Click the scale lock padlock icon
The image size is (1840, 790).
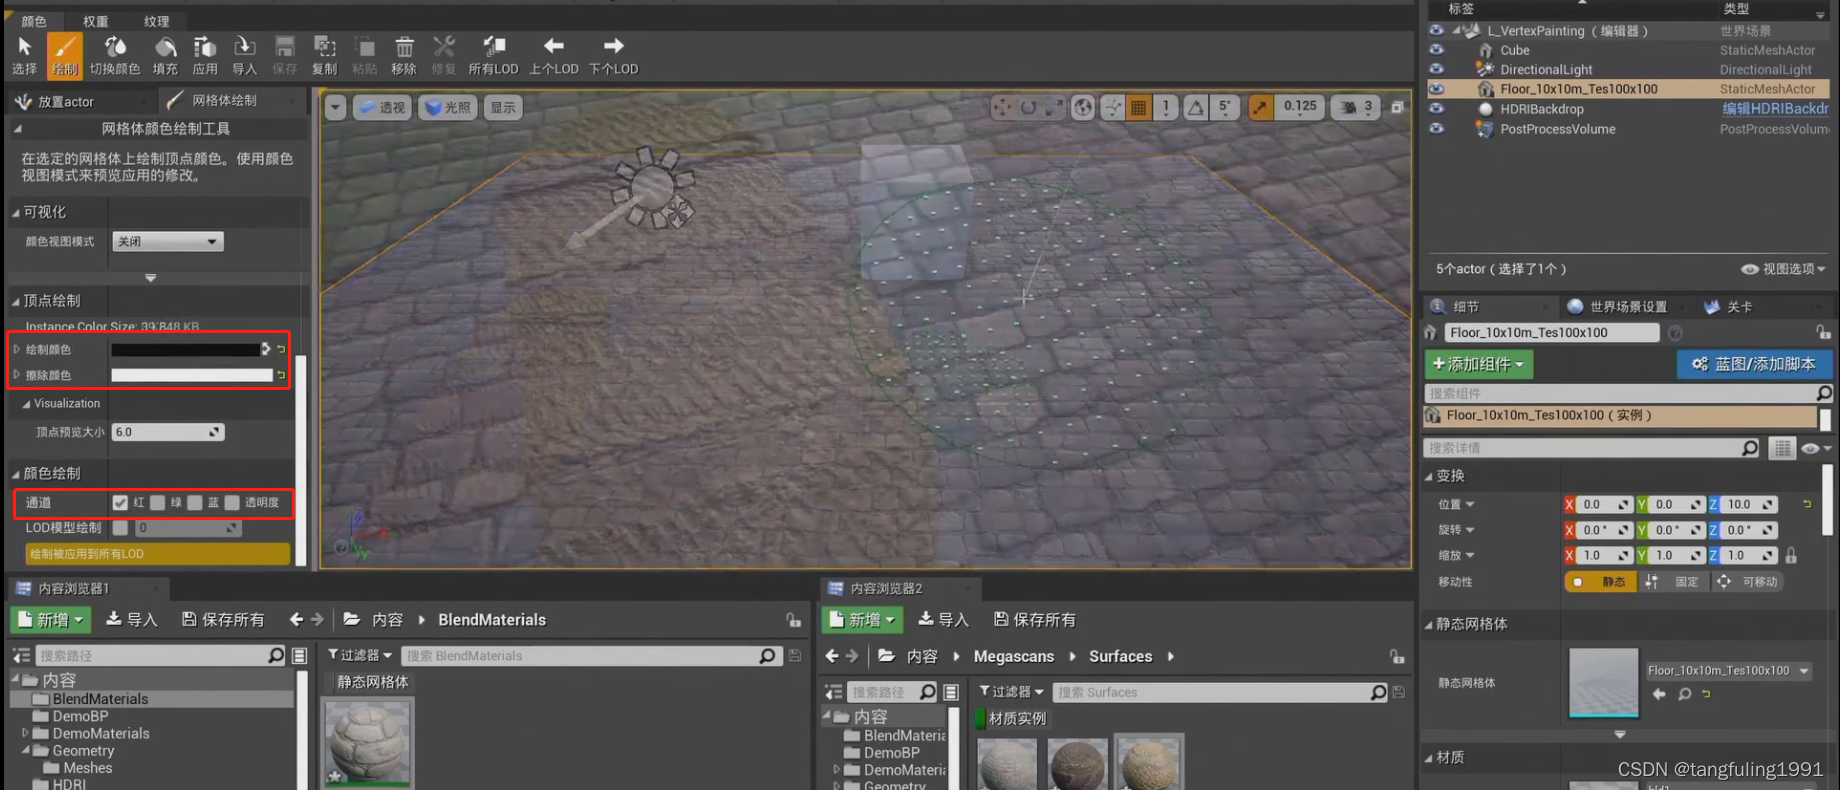[x=1791, y=555]
